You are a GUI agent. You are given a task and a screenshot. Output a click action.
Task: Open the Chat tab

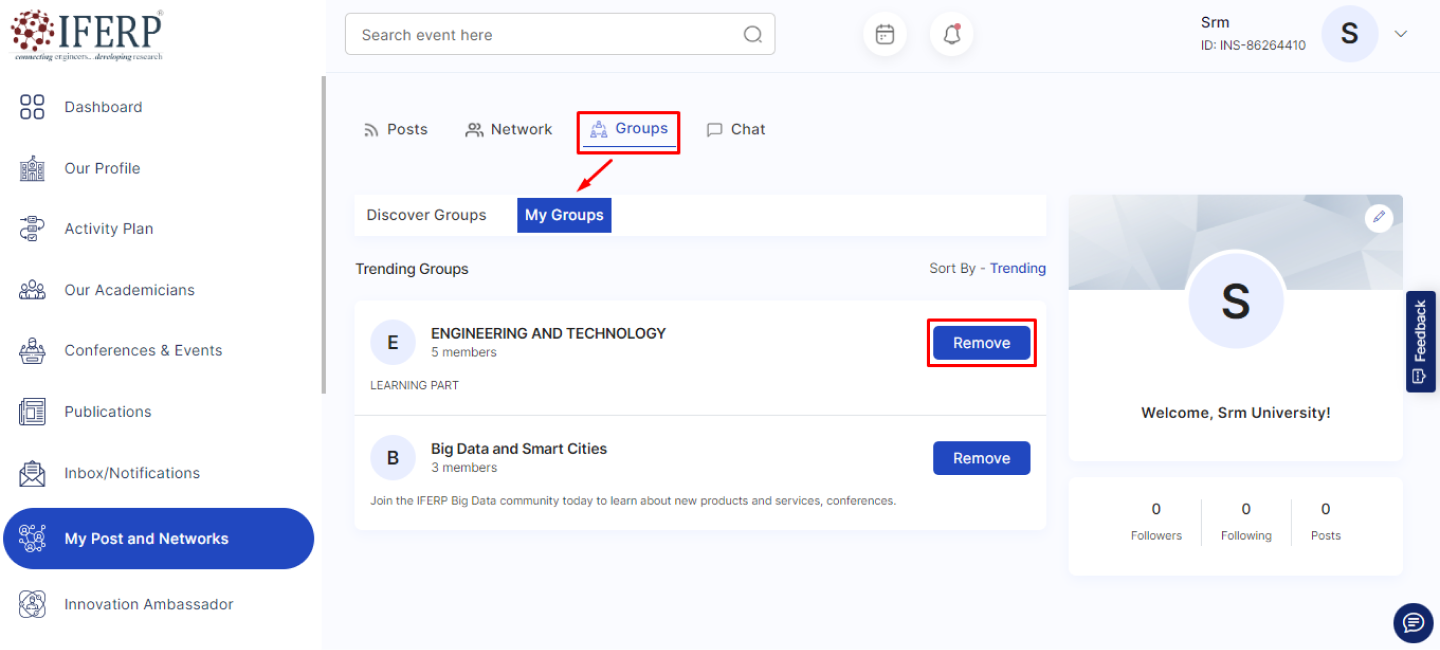[x=736, y=130]
